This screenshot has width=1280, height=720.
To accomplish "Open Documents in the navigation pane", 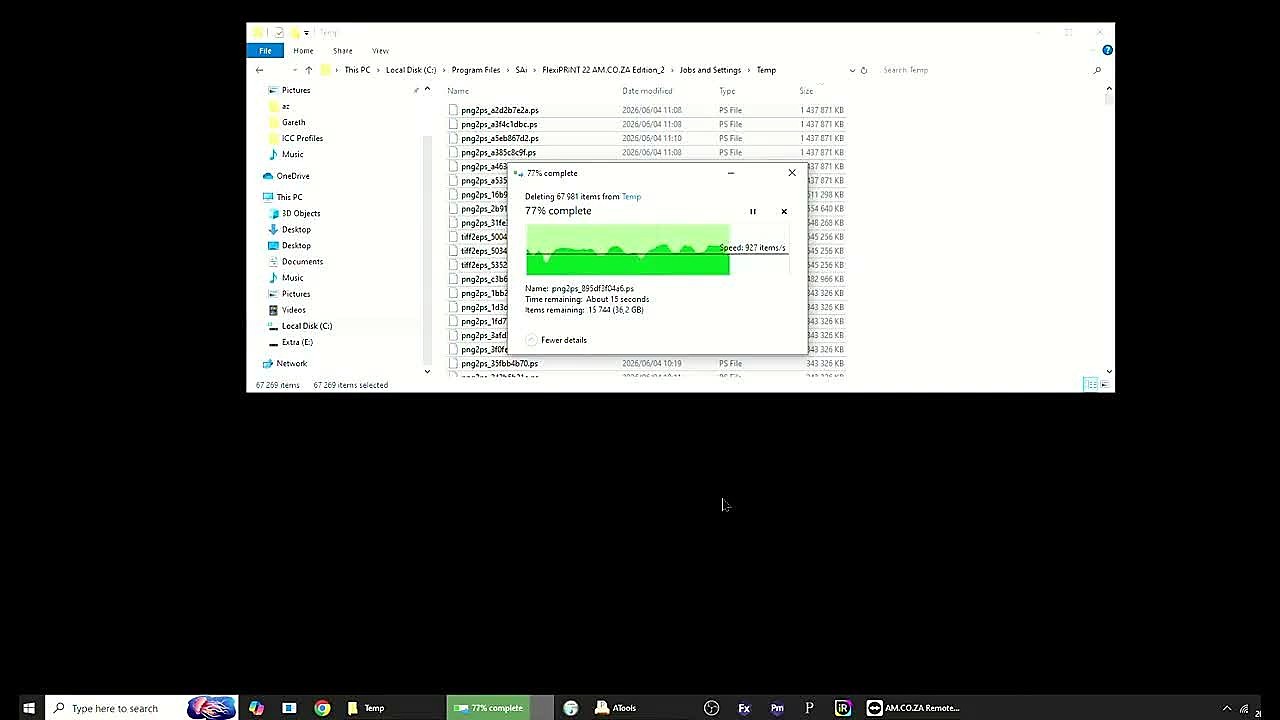I will click(x=295, y=262).
